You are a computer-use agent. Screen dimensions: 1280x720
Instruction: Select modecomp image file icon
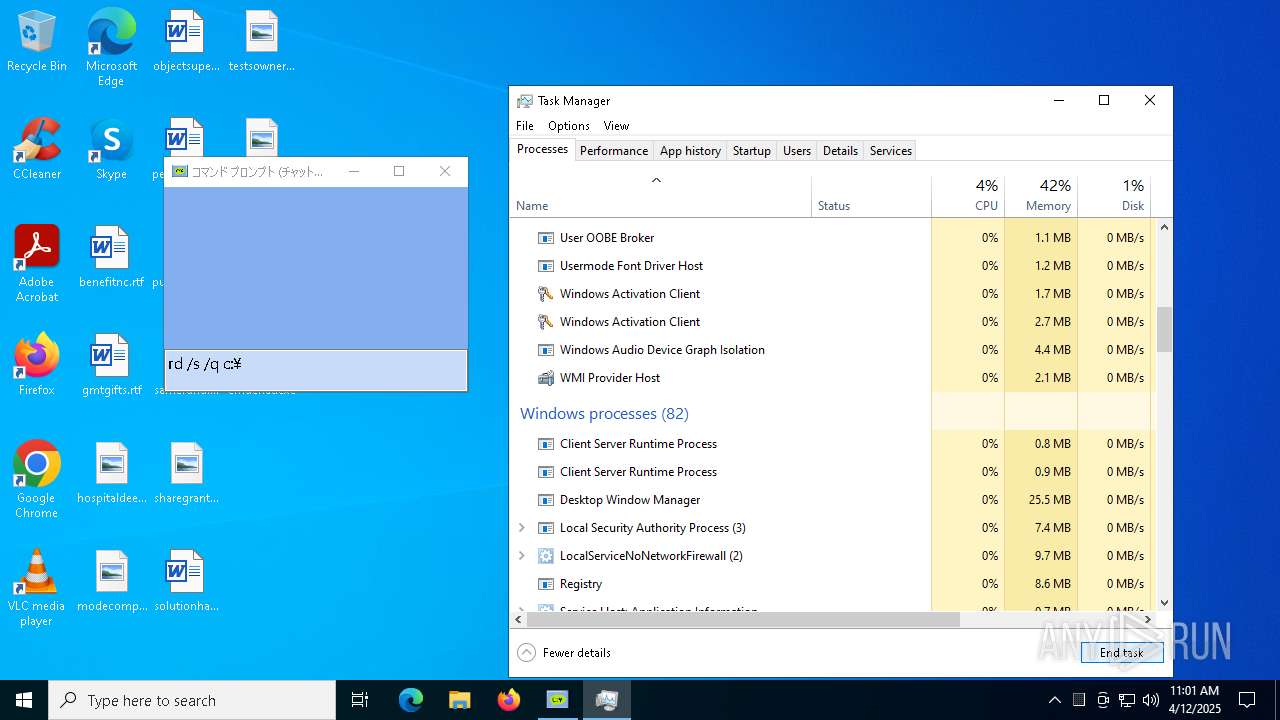click(x=112, y=582)
